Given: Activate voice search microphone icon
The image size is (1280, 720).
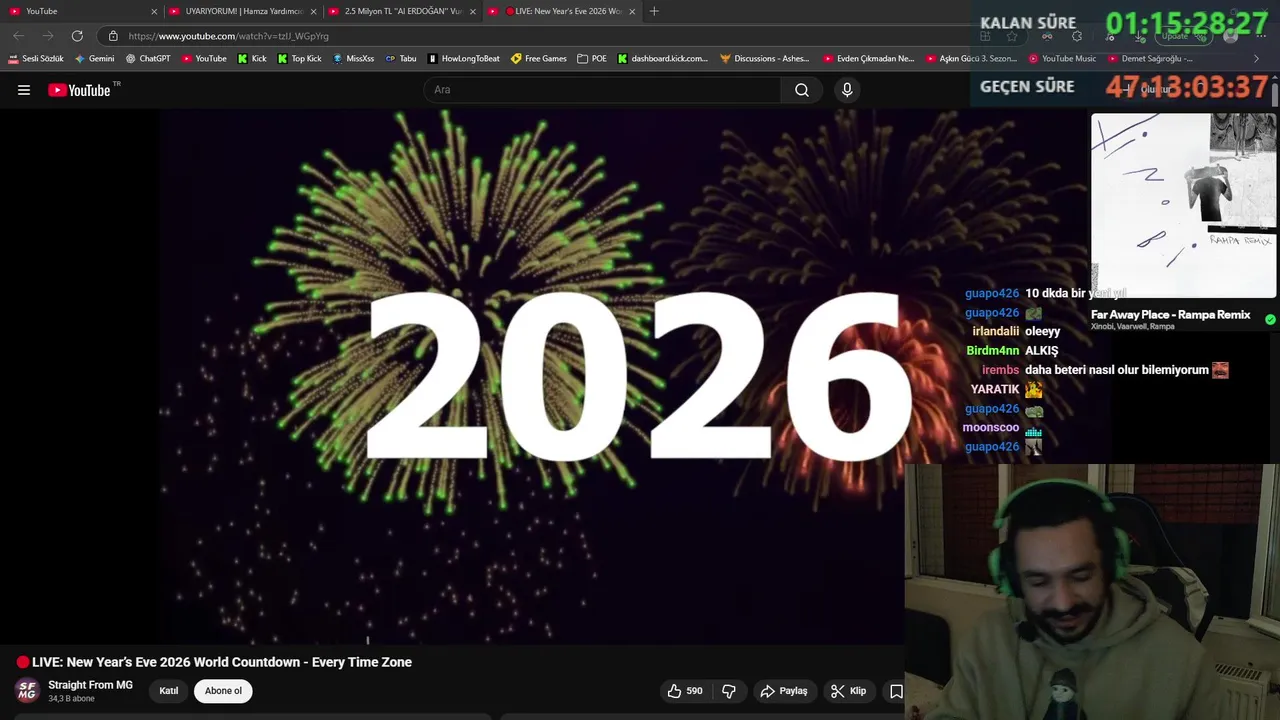Looking at the screenshot, I should coord(847,90).
